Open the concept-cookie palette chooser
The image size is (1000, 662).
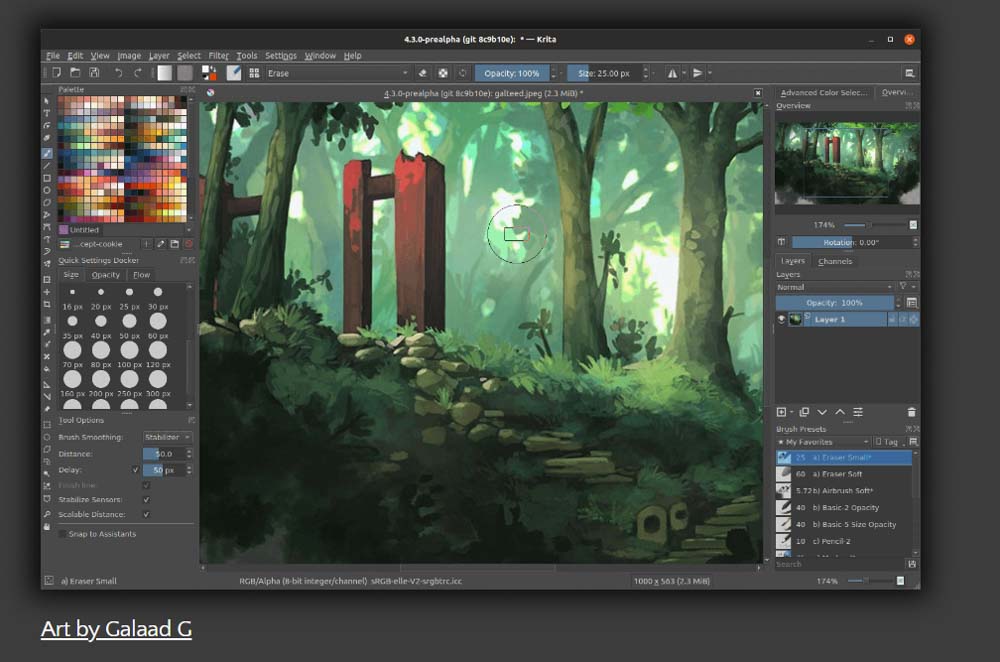97,244
